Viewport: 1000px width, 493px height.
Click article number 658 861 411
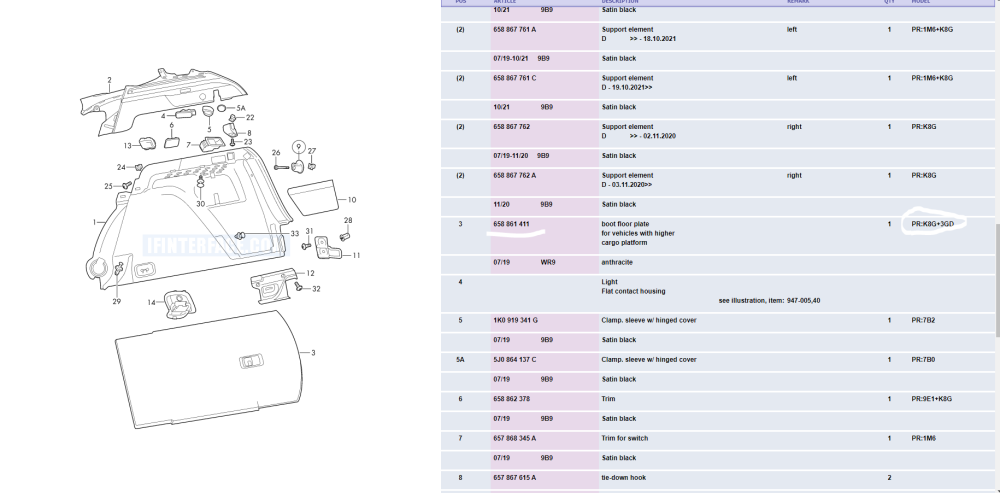[x=512, y=224]
